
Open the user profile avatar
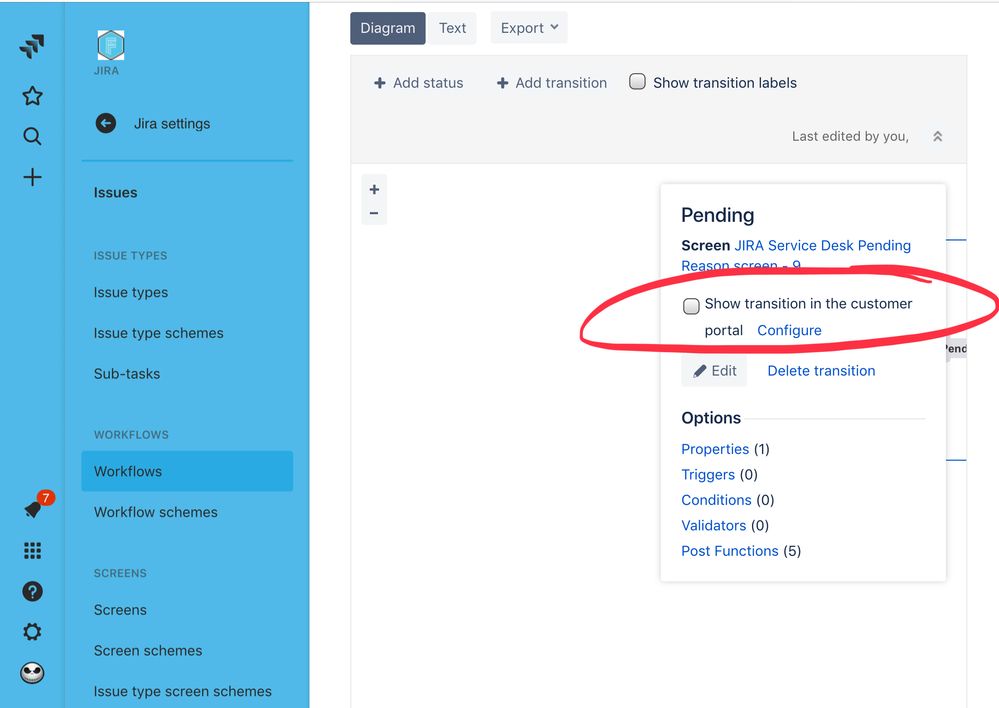32,672
